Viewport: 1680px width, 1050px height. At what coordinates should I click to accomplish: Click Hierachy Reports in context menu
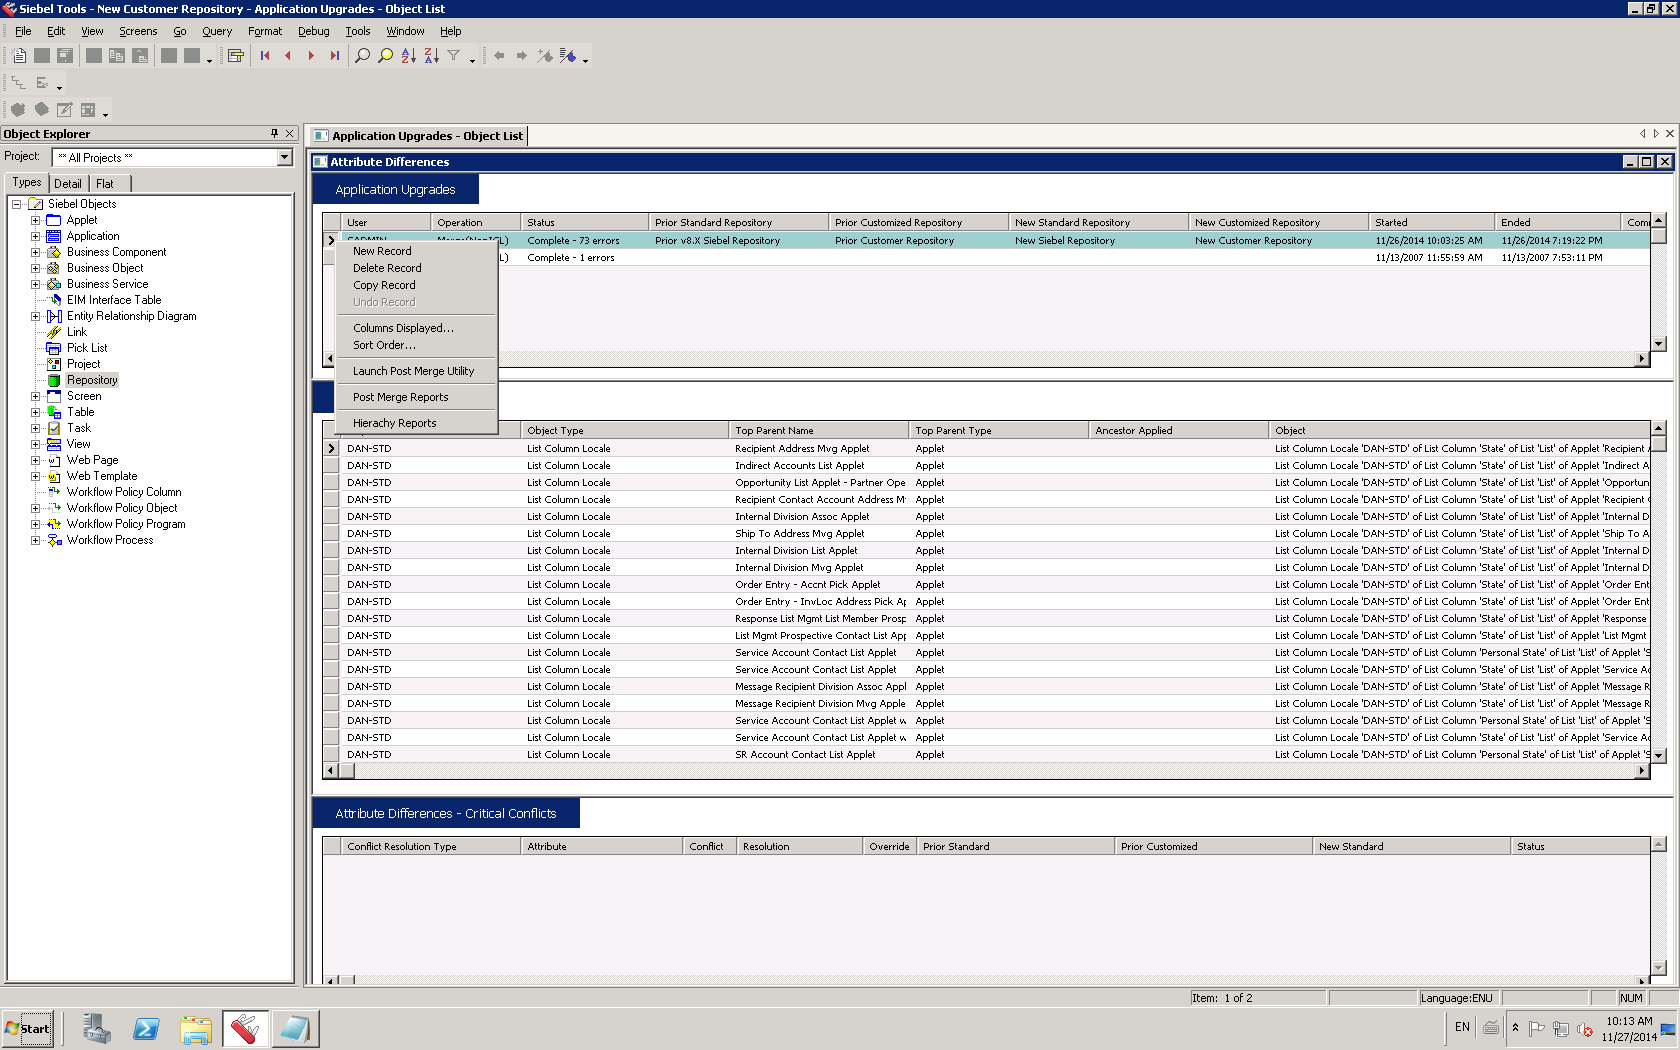pyautogui.click(x=395, y=423)
